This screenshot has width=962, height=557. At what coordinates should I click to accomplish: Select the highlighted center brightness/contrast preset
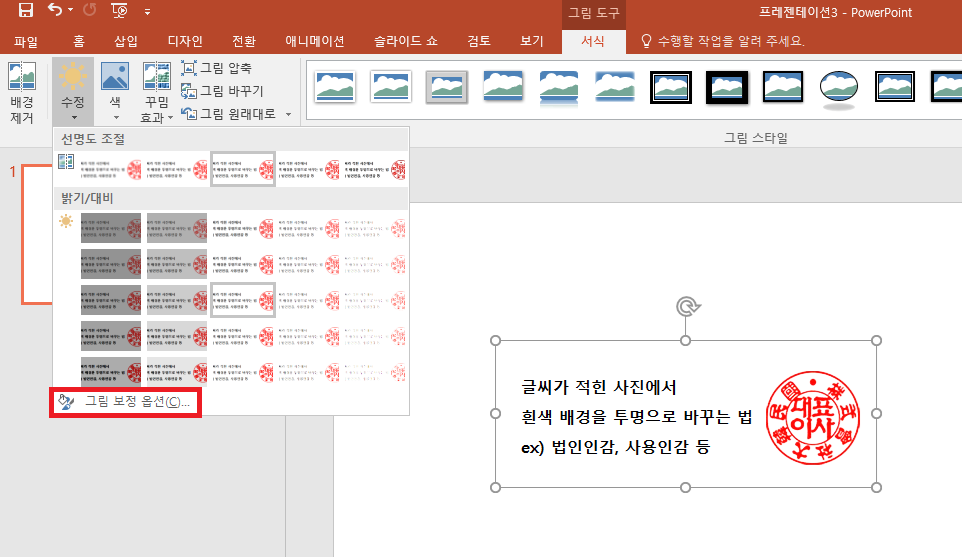pos(243,300)
